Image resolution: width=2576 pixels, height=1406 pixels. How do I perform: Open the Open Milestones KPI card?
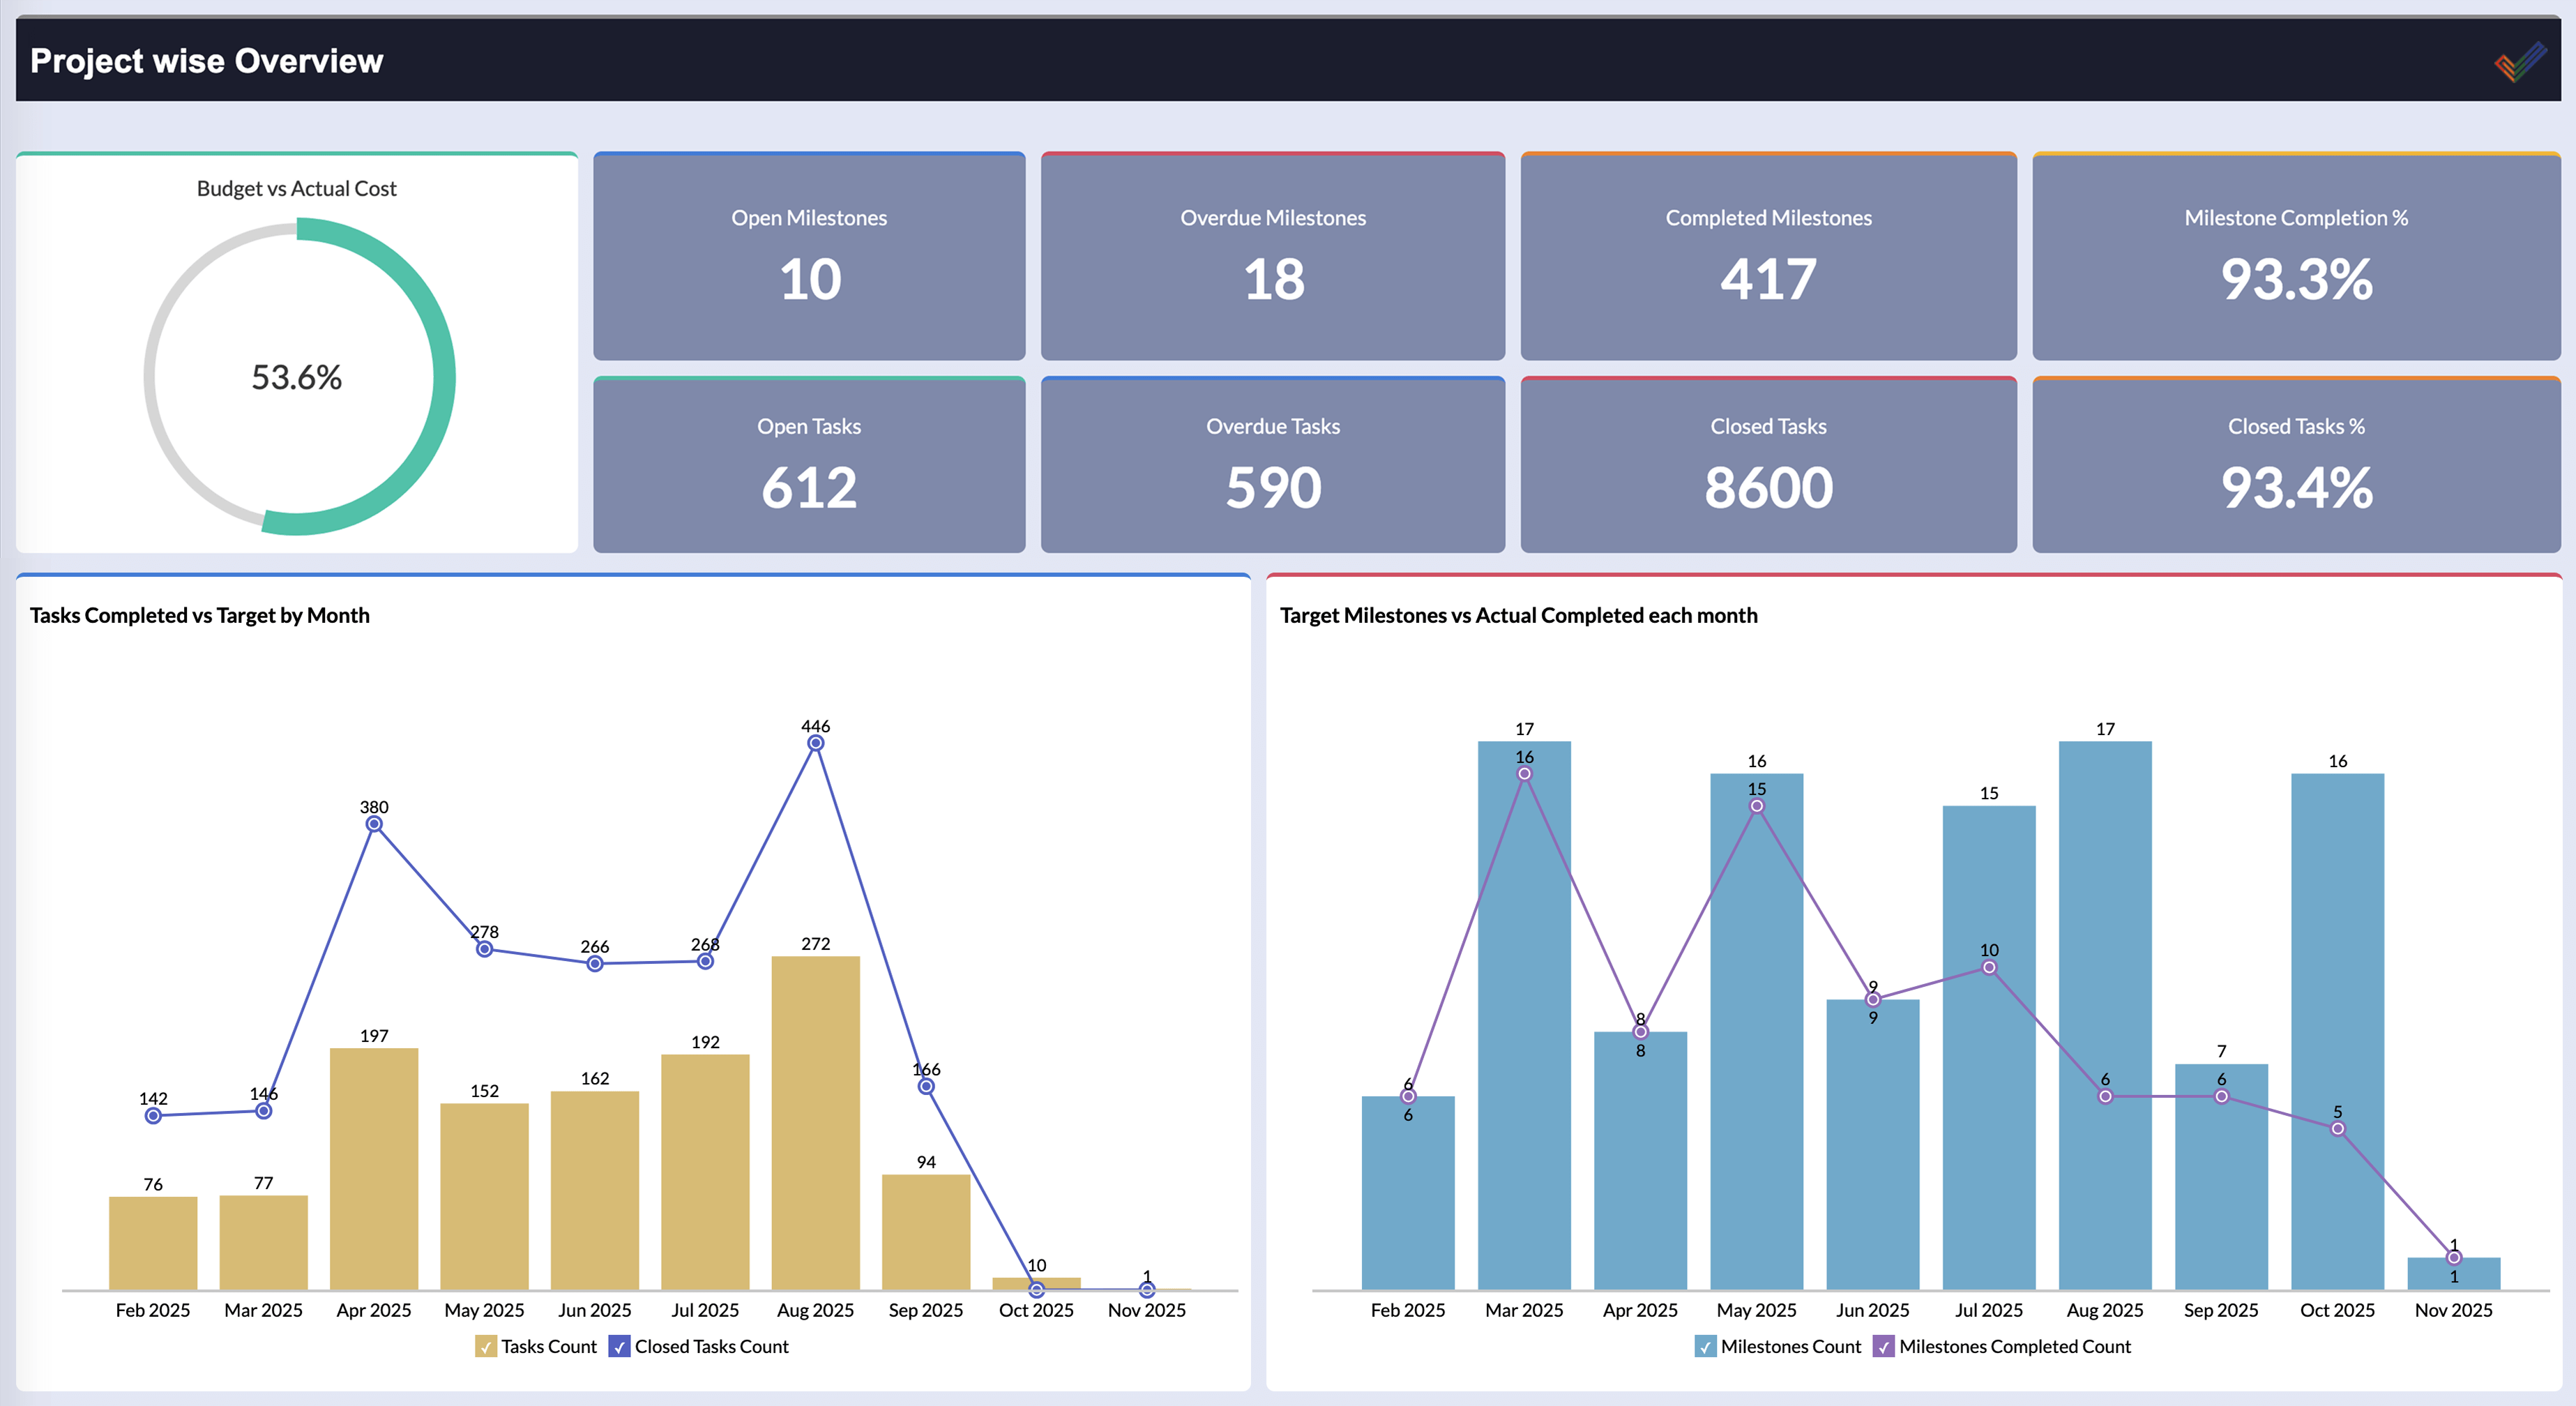(x=808, y=256)
